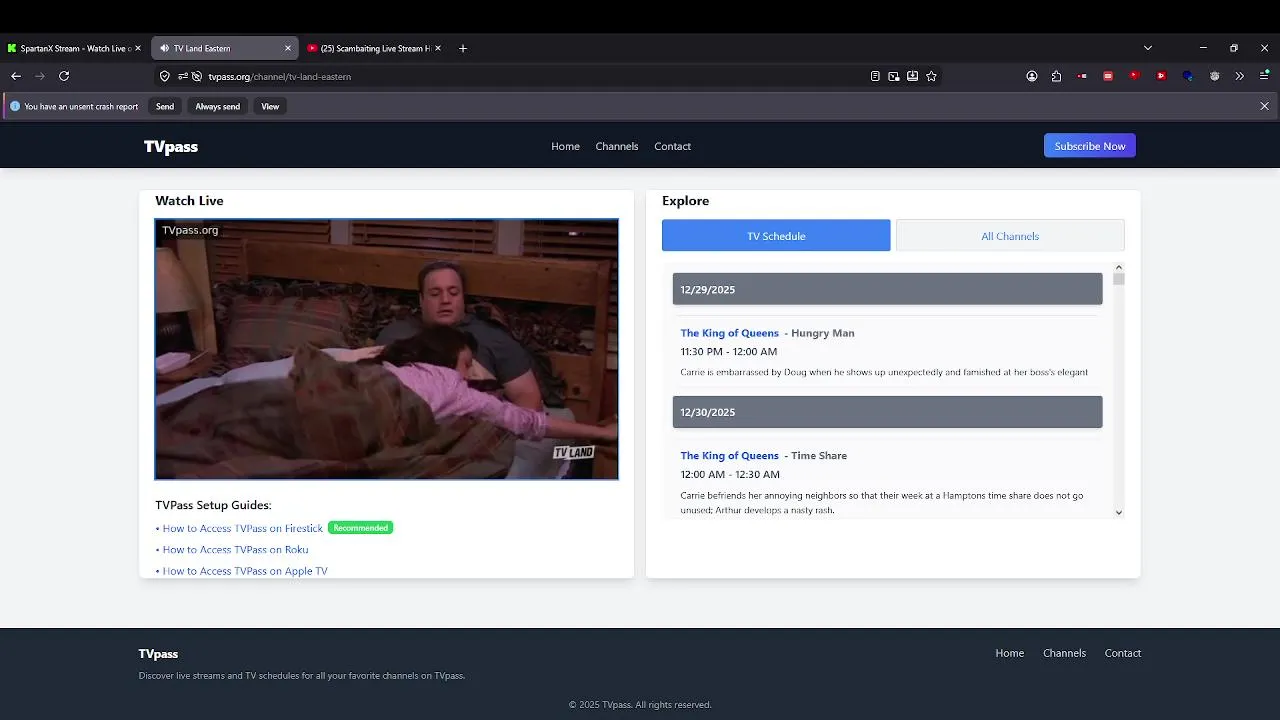1280x720 pixels.
Task: Click the TVpass logo in the header
Action: tap(171, 146)
